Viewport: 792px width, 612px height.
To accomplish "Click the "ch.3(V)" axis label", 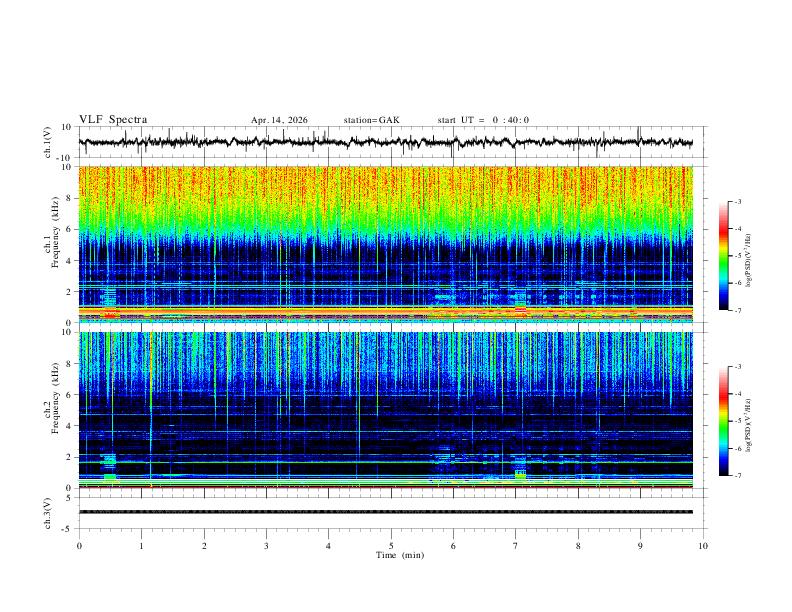I will [48, 514].
